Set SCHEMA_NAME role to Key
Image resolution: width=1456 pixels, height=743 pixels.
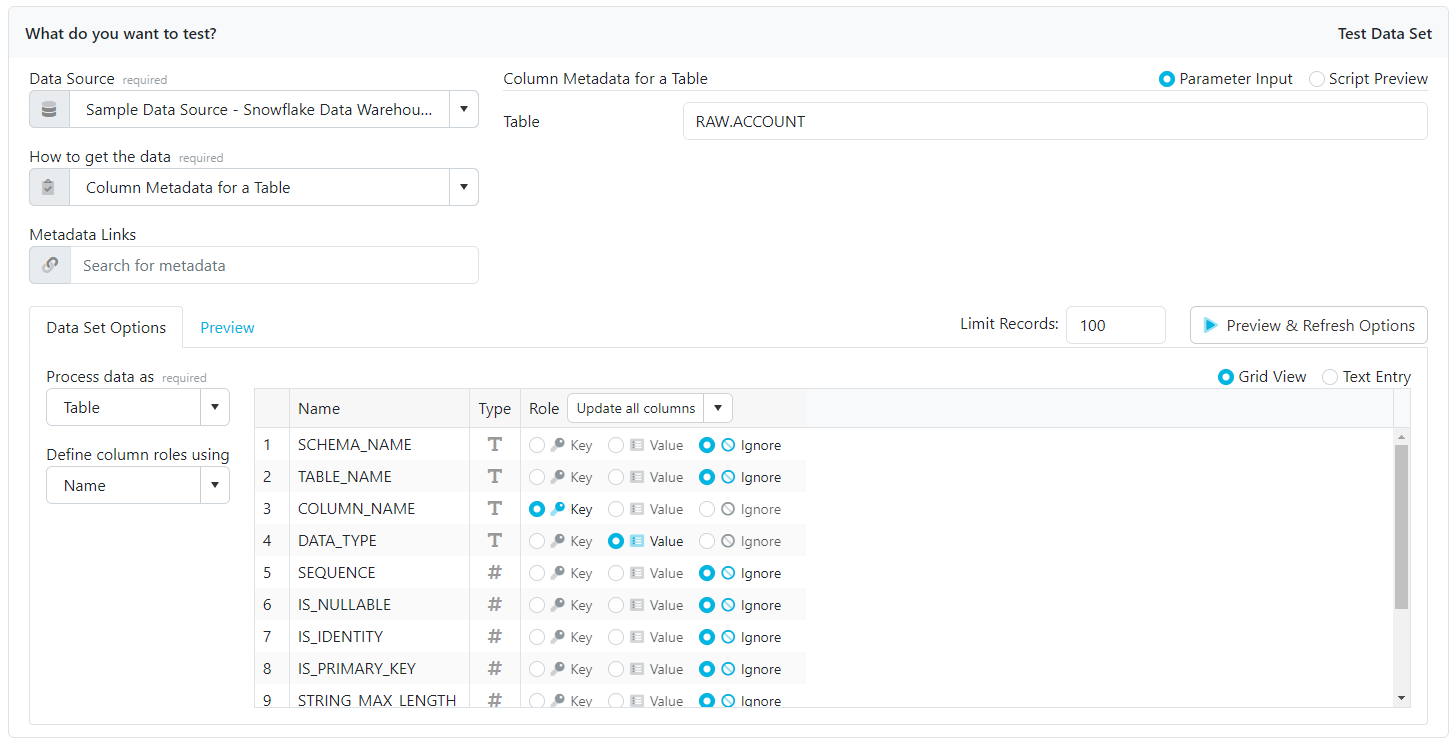[537, 445]
